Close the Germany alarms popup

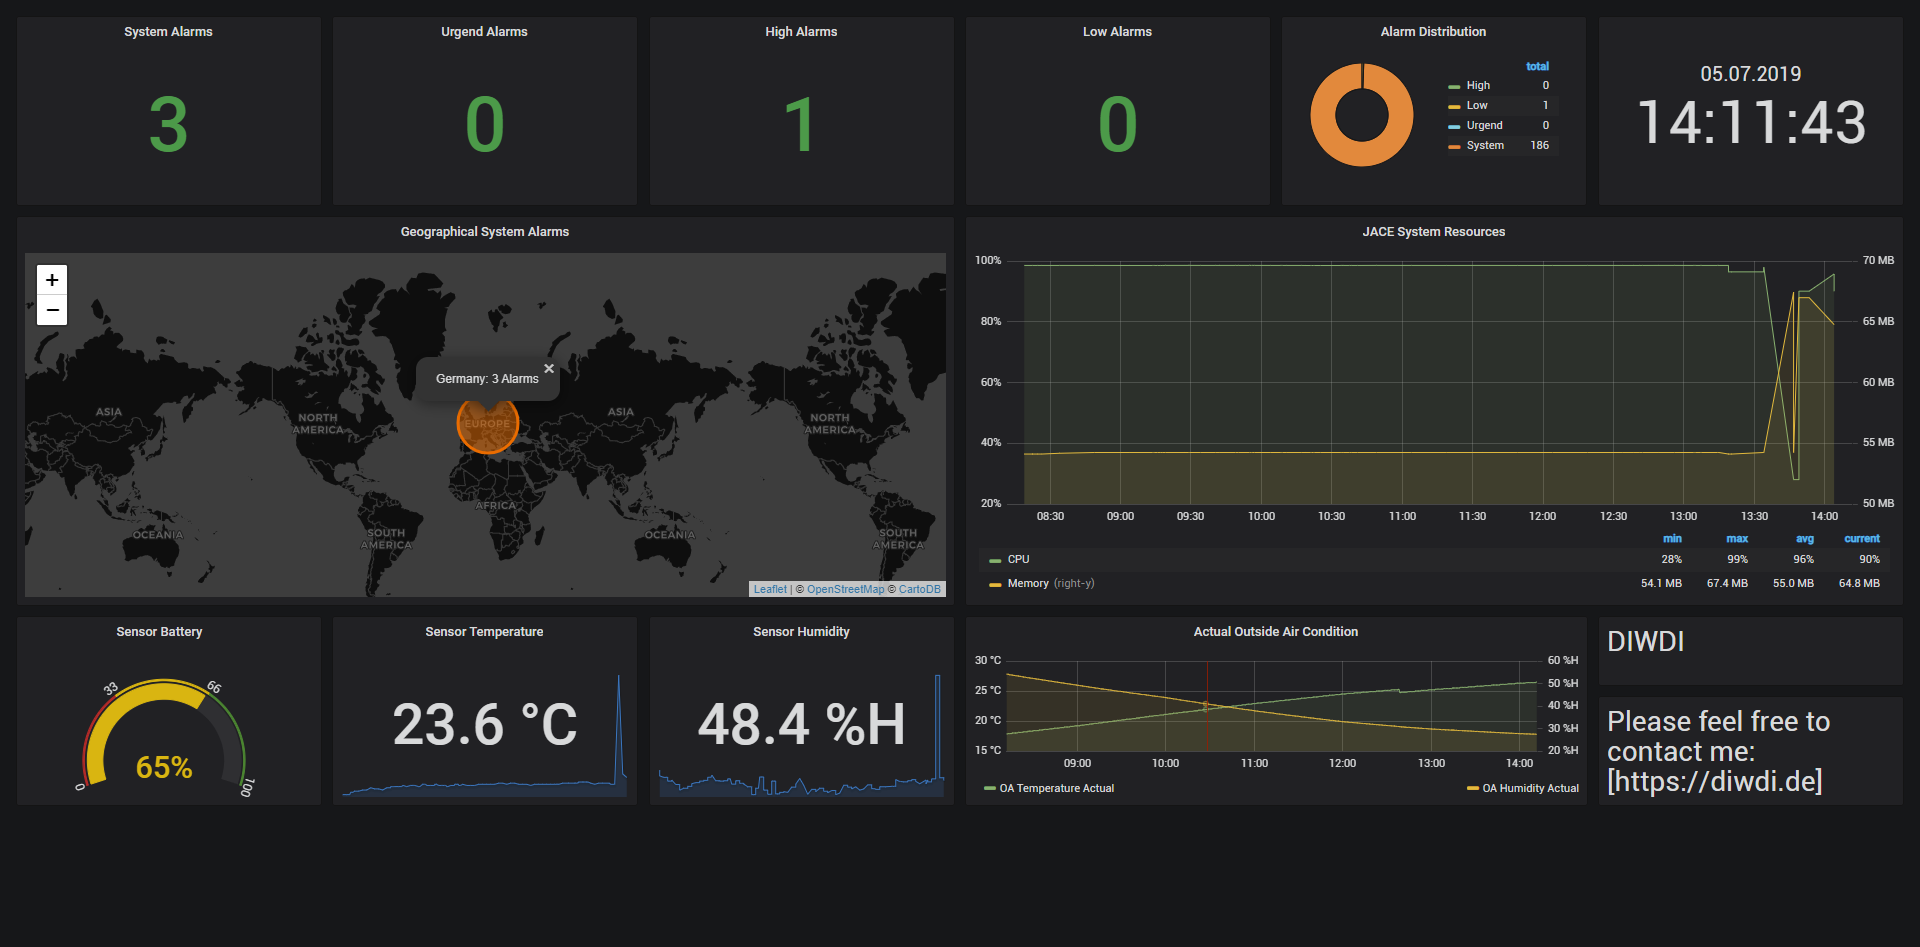click(x=549, y=369)
